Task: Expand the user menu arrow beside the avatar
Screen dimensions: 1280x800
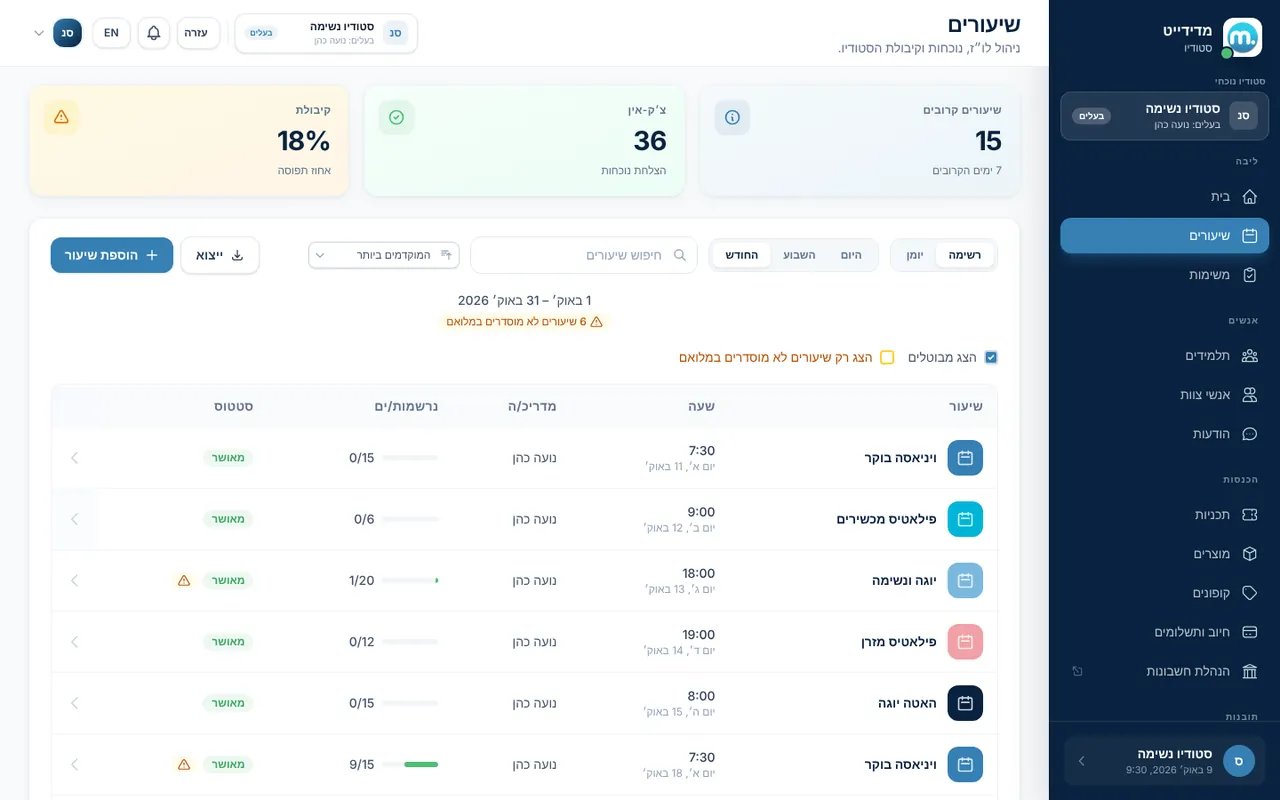Action: coord(39,33)
